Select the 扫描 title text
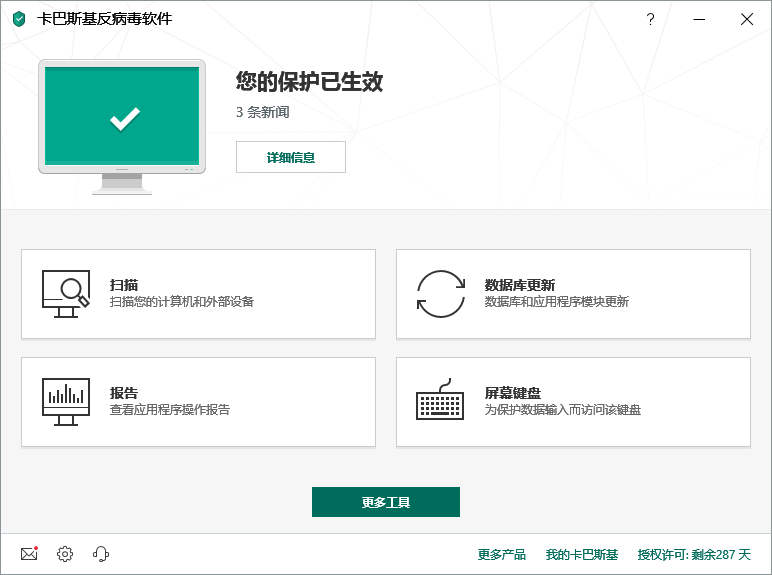 tap(124, 285)
